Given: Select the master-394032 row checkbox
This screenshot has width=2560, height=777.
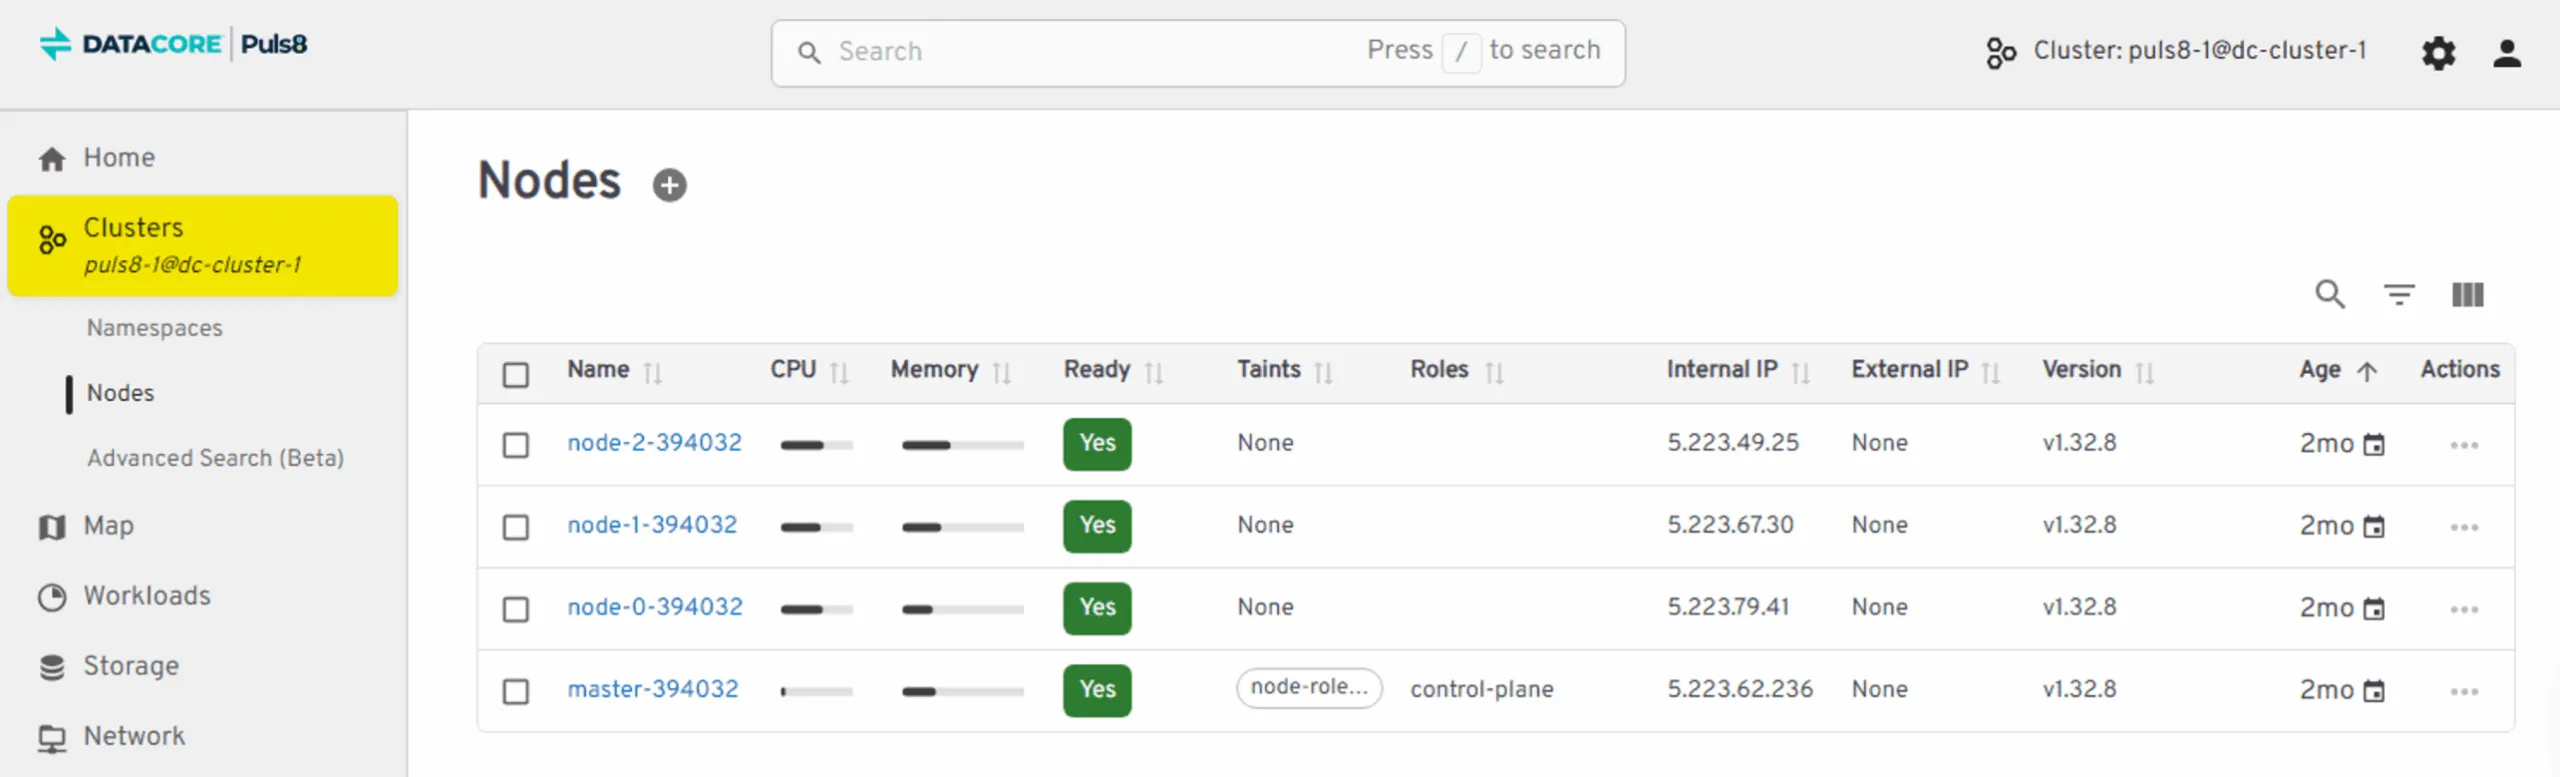Looking at the screenshot, I should pyautogui.click(x=516, y=691).
